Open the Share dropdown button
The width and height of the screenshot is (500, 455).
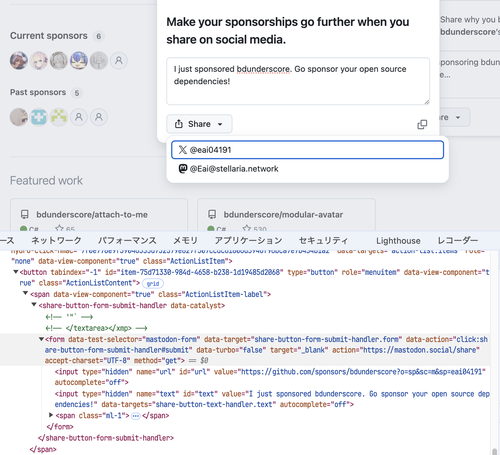199,124
